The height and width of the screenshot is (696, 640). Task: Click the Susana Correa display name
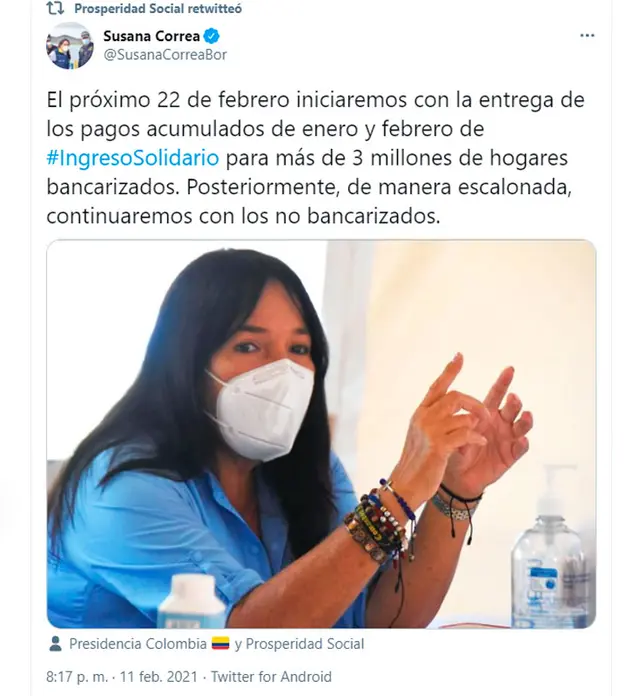(x=151, y=36)
